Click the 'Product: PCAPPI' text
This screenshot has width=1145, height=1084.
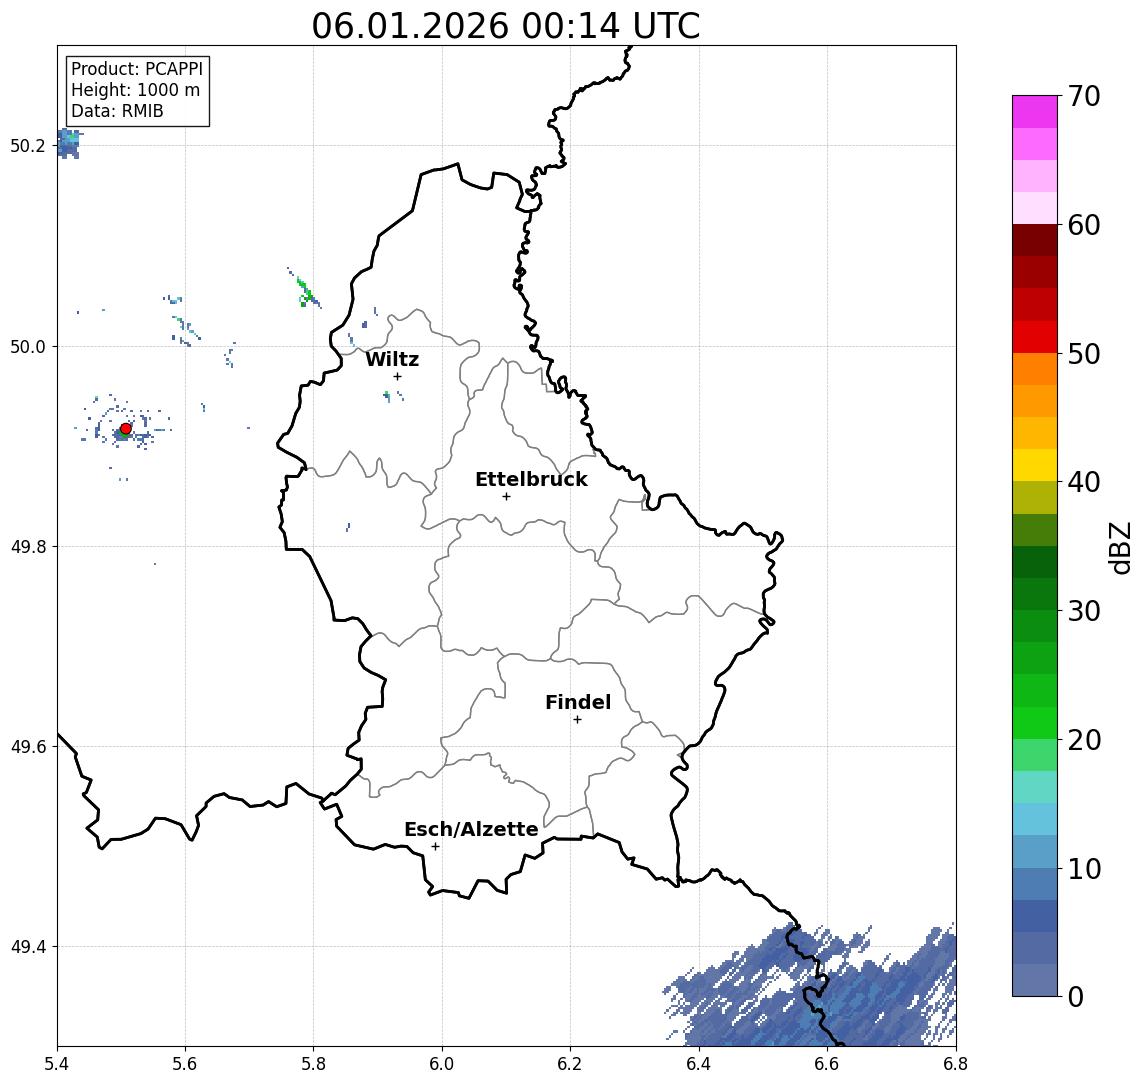pyautogui.click(x=137, y=69)
